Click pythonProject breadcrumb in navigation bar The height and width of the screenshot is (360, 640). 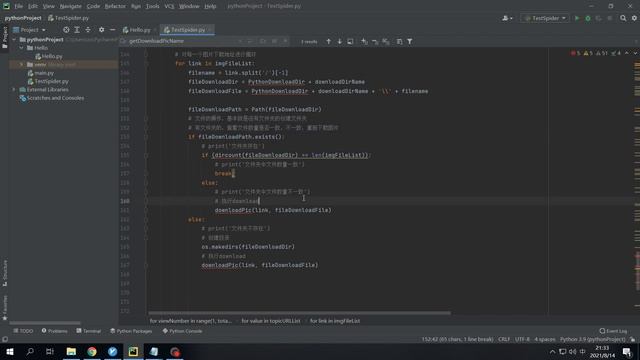[23, 18]
